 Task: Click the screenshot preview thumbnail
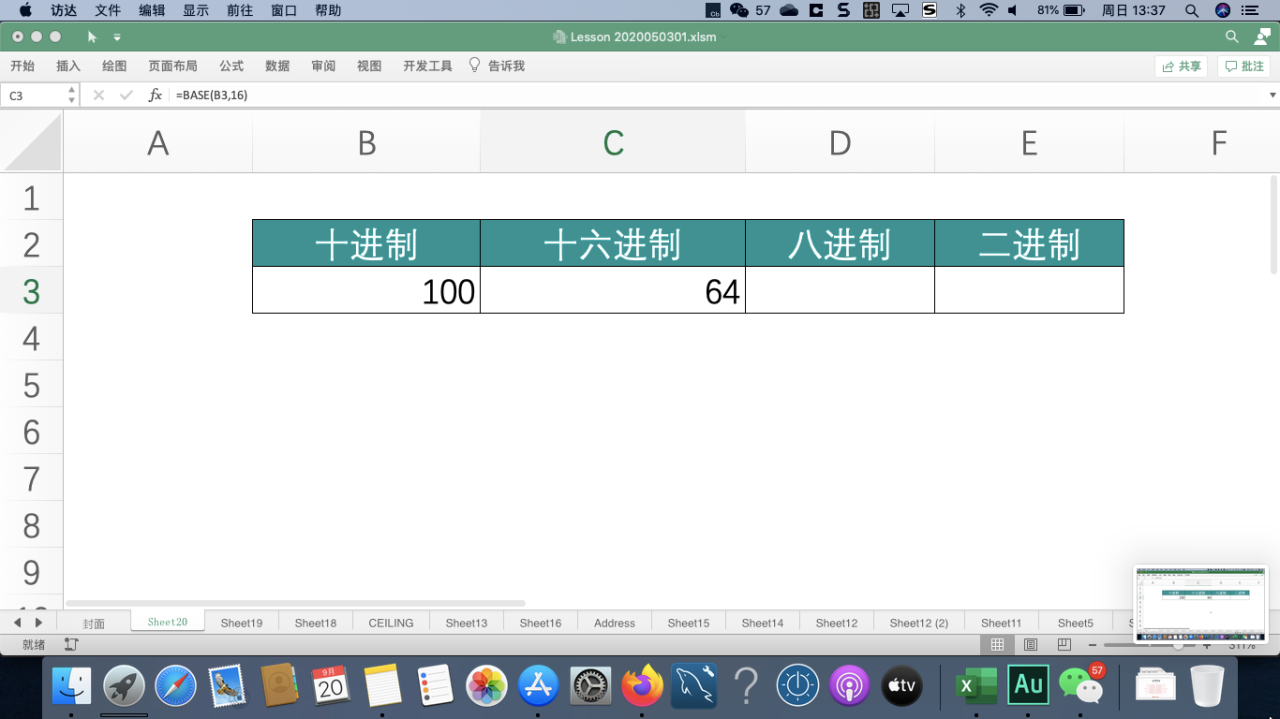coord(1200,604)
